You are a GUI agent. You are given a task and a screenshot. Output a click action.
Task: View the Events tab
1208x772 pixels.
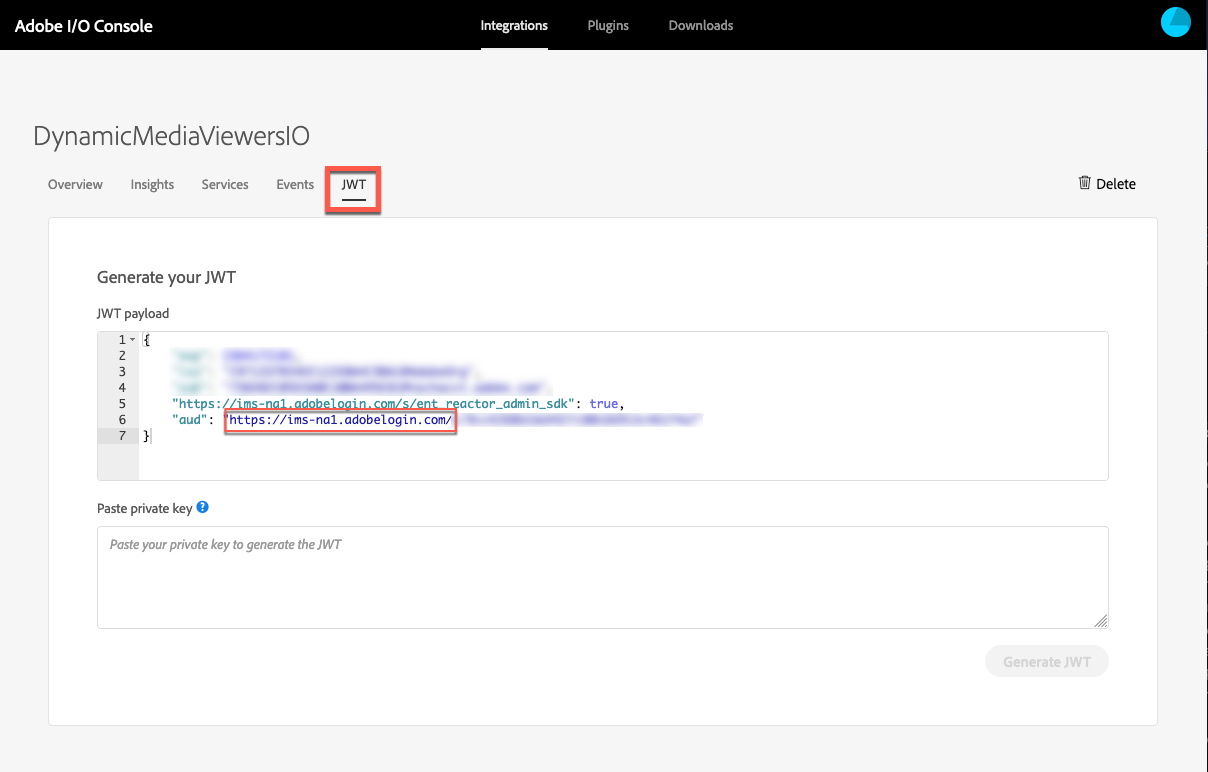[x=295, y=184]
